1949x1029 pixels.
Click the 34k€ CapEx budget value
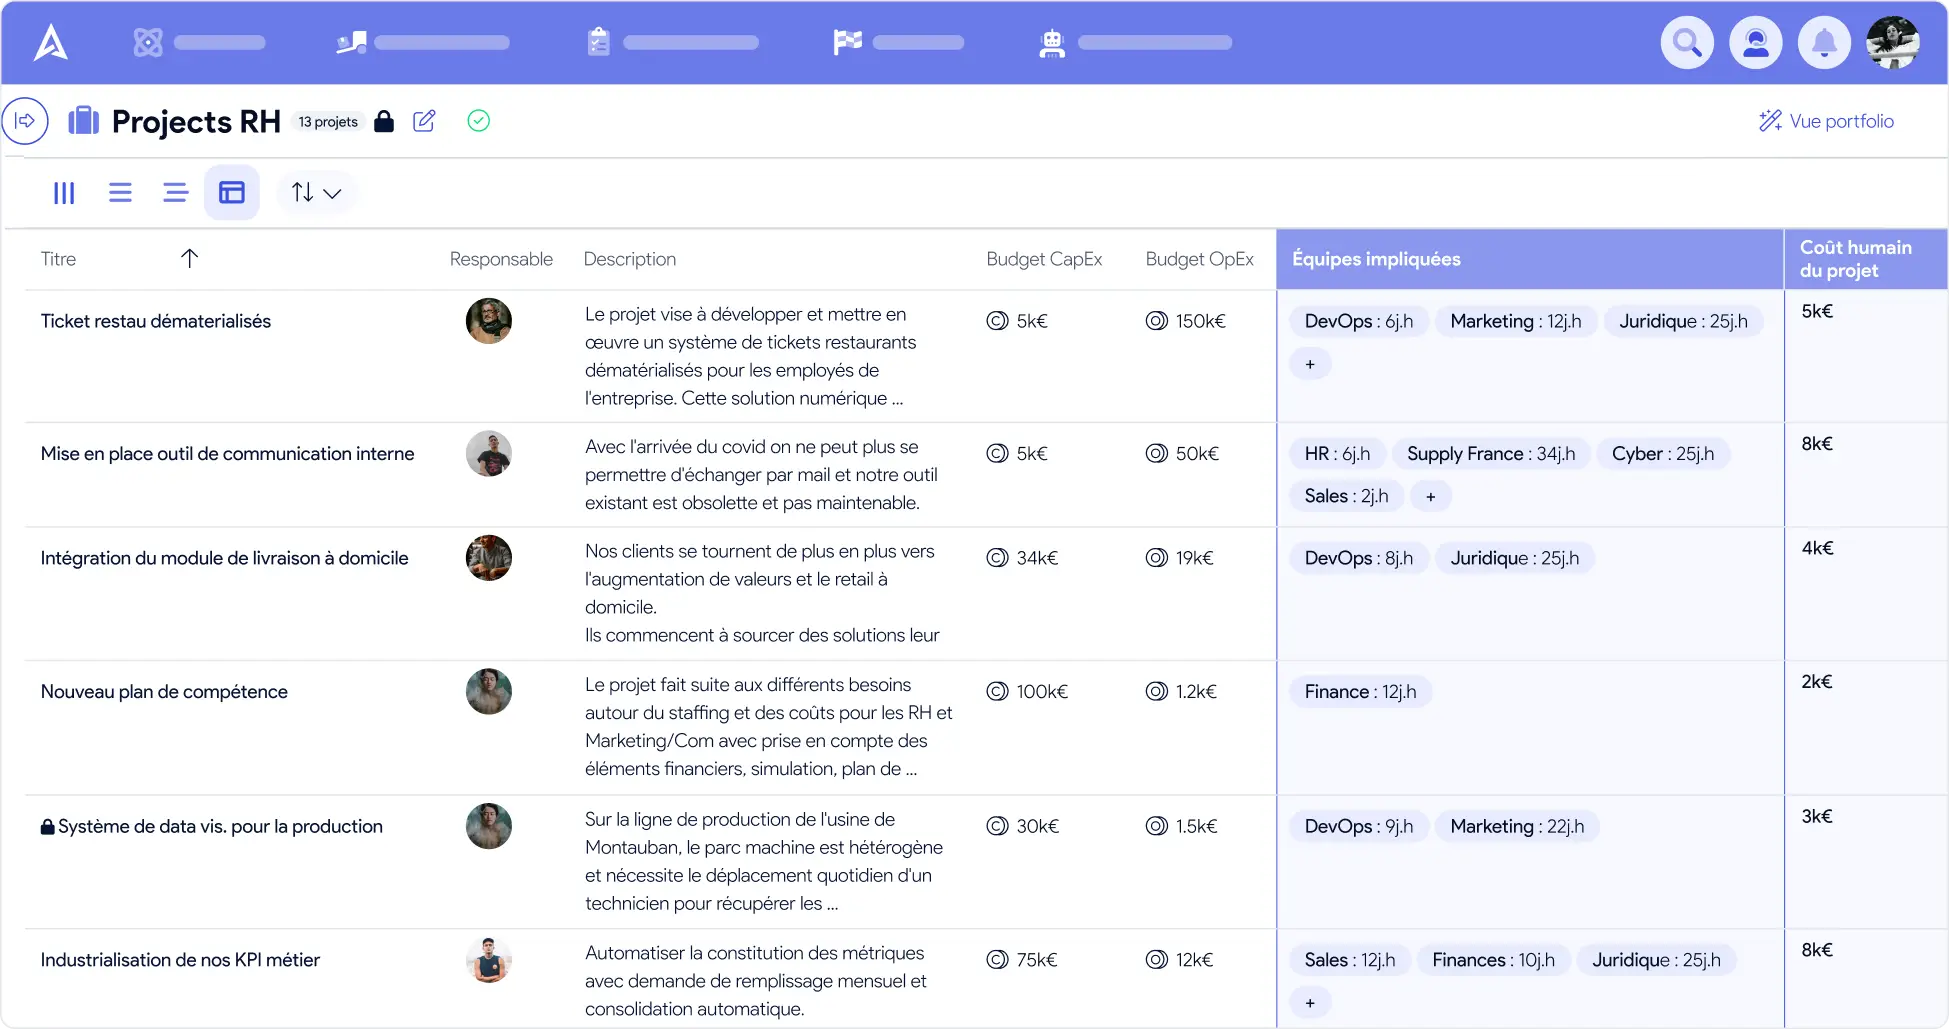point(1037,558)
